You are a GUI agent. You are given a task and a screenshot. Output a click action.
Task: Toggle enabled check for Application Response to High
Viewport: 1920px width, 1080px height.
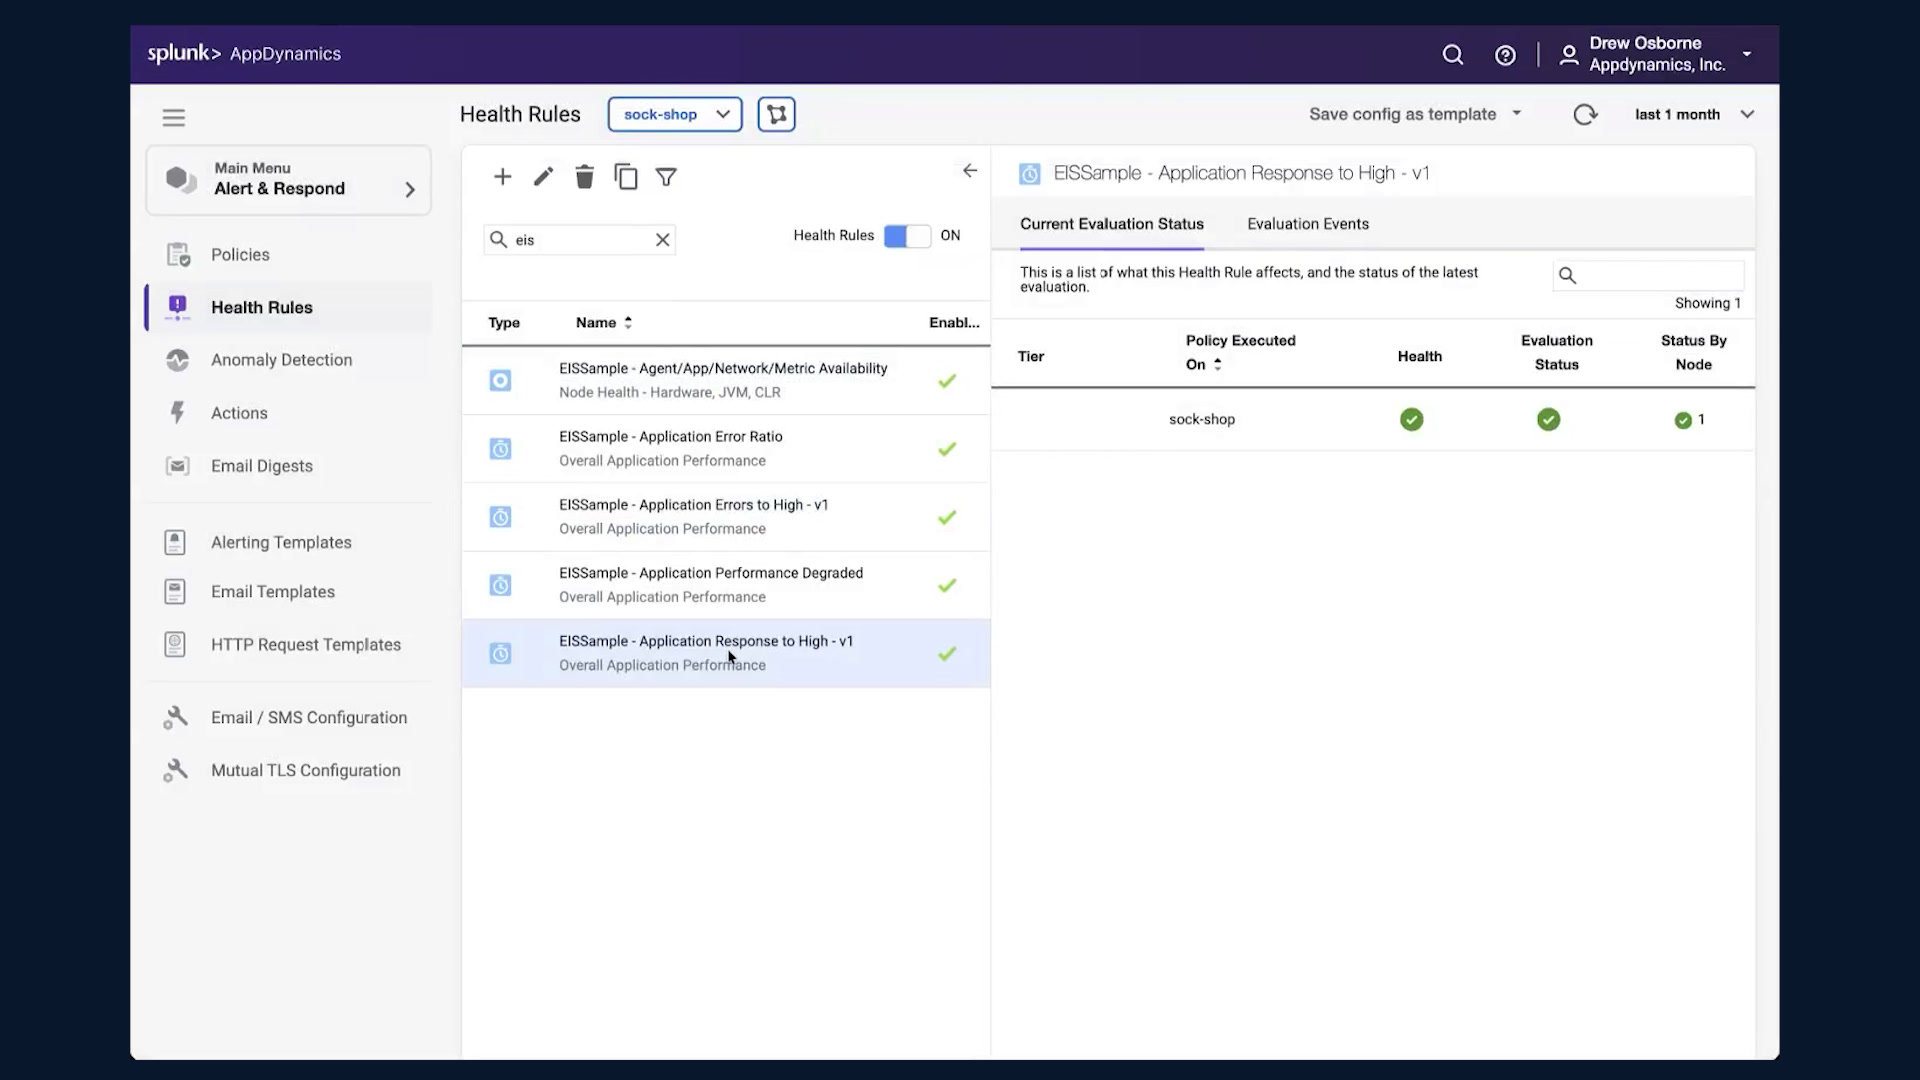pos(947,653)
